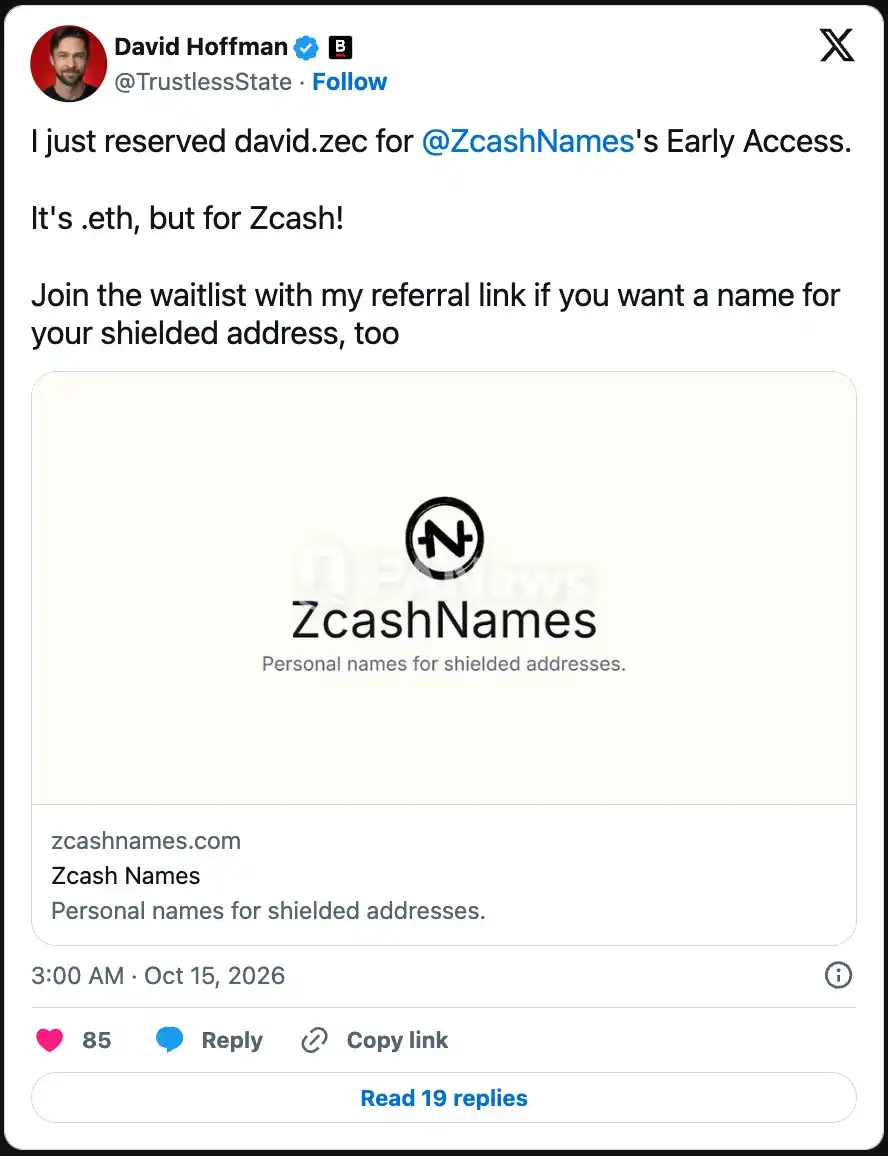Open David Hoffman's profile picture
This screenshot has height=1156, width=888.
68,63
